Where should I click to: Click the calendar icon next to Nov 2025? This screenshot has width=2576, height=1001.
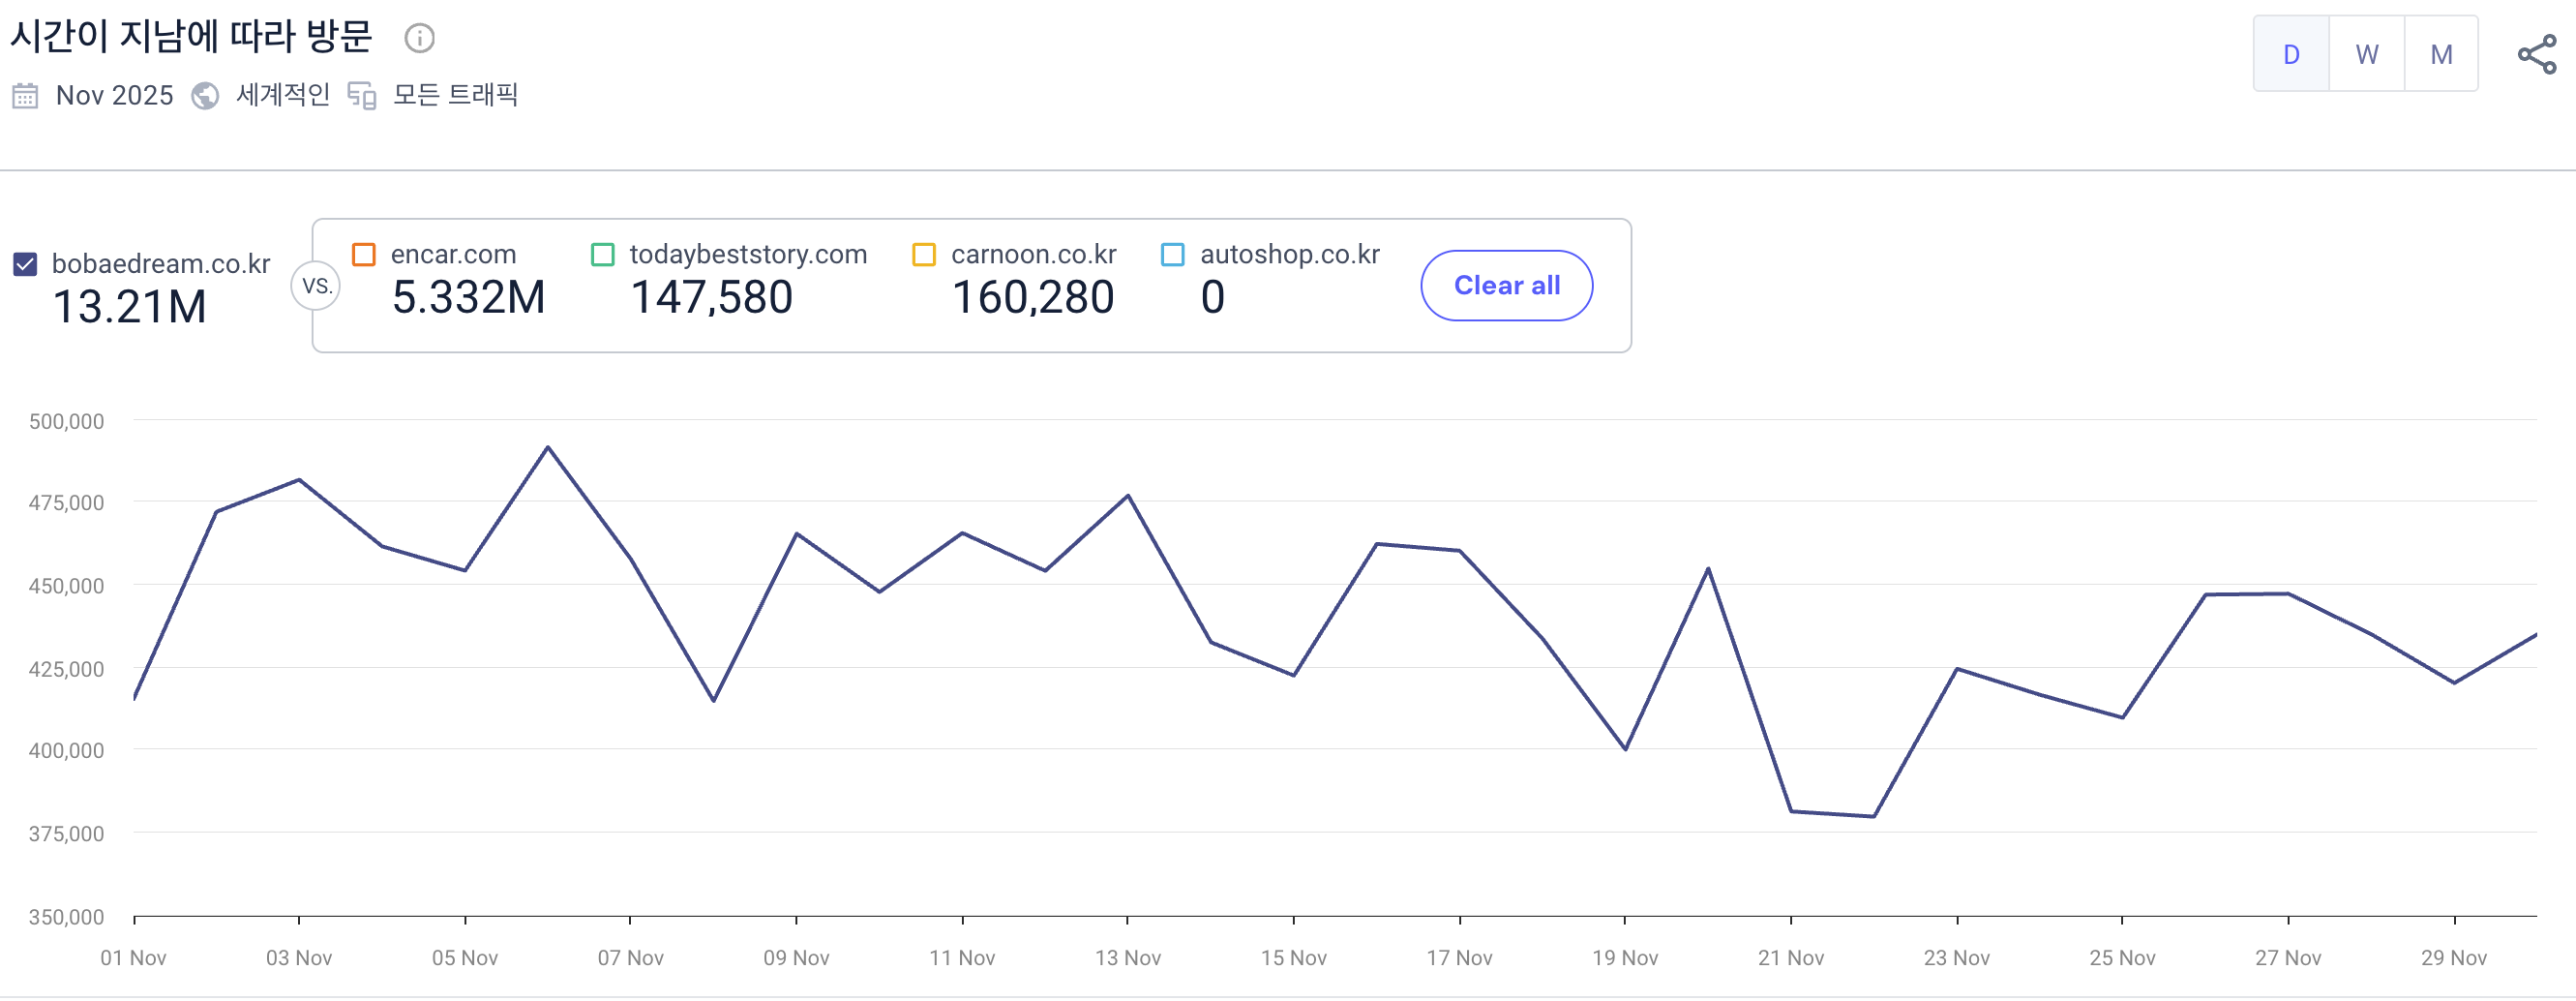pos(25,96)
